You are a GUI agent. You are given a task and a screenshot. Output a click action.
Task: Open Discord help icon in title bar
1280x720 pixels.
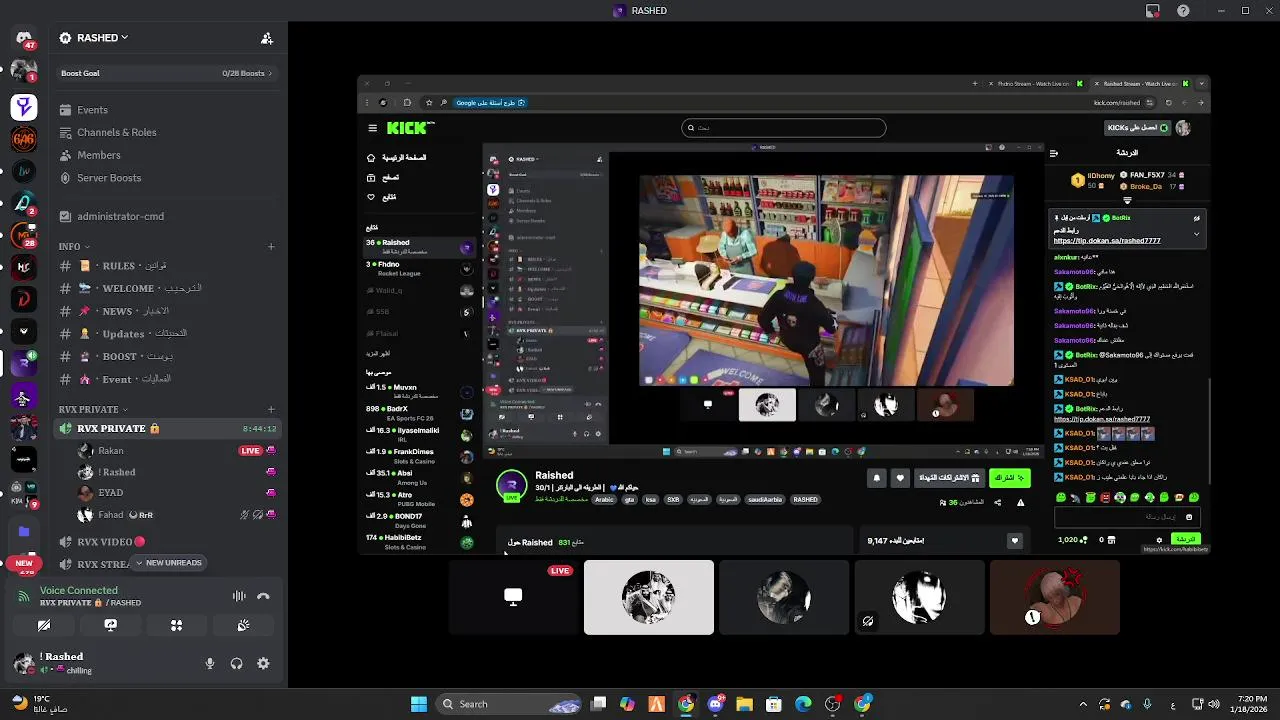[1184, 11]
